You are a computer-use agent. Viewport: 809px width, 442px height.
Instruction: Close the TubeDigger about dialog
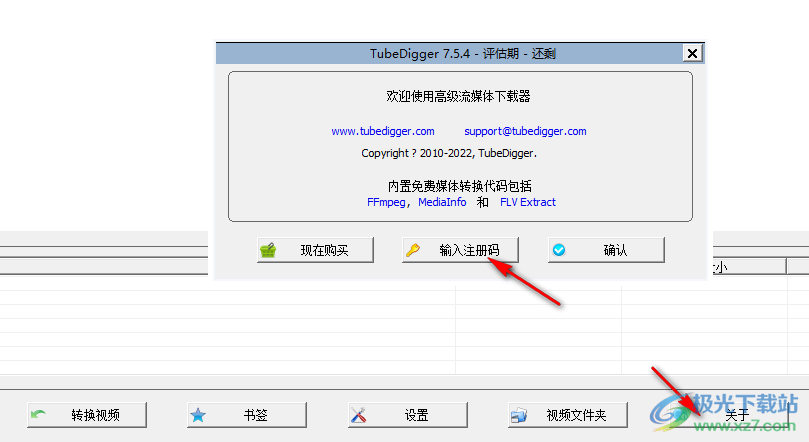[x=692, y=53]
